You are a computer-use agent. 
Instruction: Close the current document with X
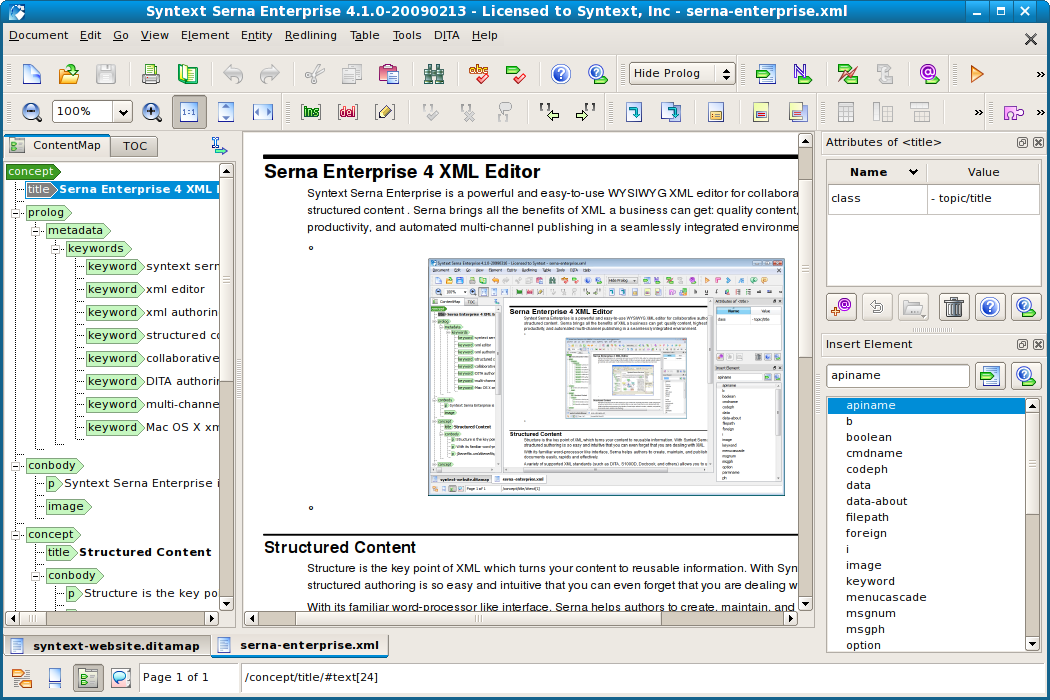[1031, 40]
